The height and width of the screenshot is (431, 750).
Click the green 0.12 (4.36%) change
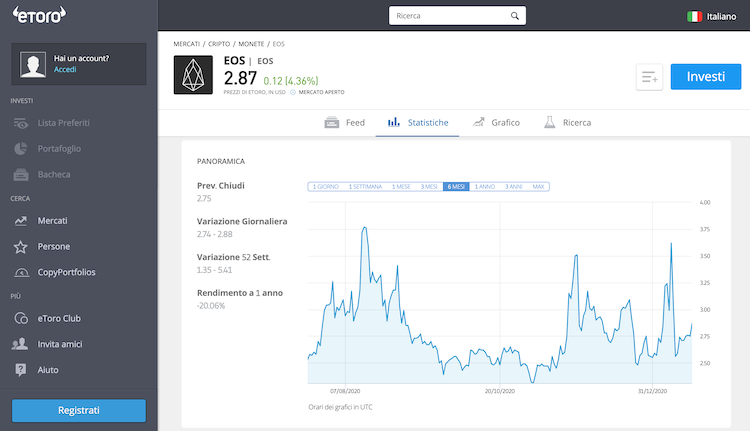pos(291,81)
